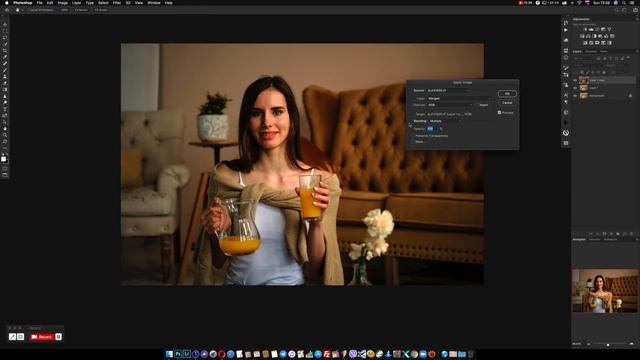Hide the Background layer
Image resolution: width=640 pixels, height=360 pixels.
tap(575, 96)
